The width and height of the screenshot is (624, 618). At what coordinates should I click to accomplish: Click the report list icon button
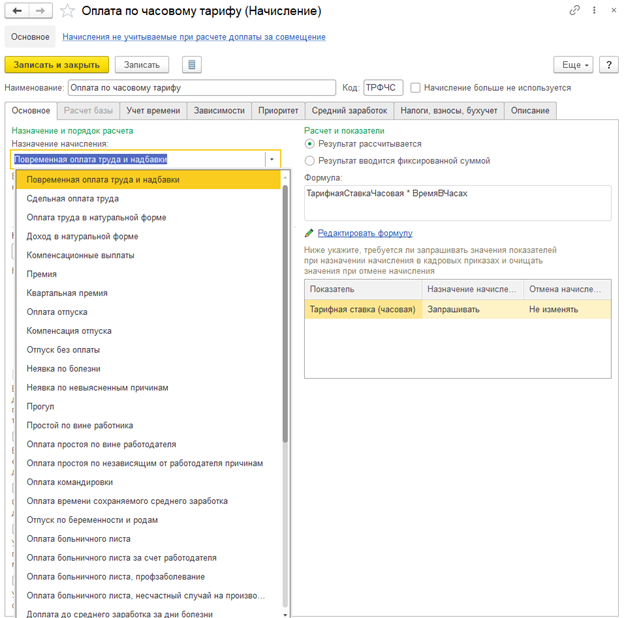tap(192, 64)
